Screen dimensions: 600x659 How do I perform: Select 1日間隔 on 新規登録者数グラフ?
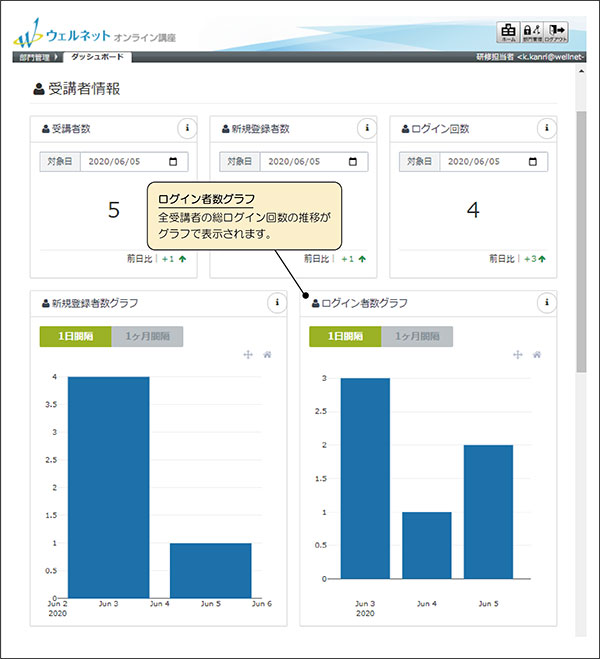(76, 336)
